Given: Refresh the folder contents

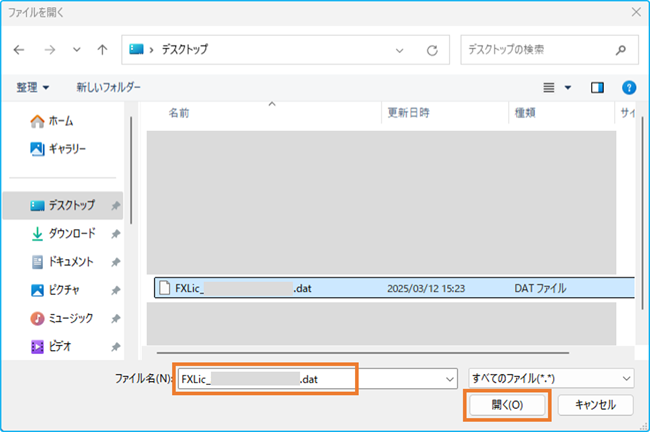Looking at the screenshot, I should (x=432, y=51).
